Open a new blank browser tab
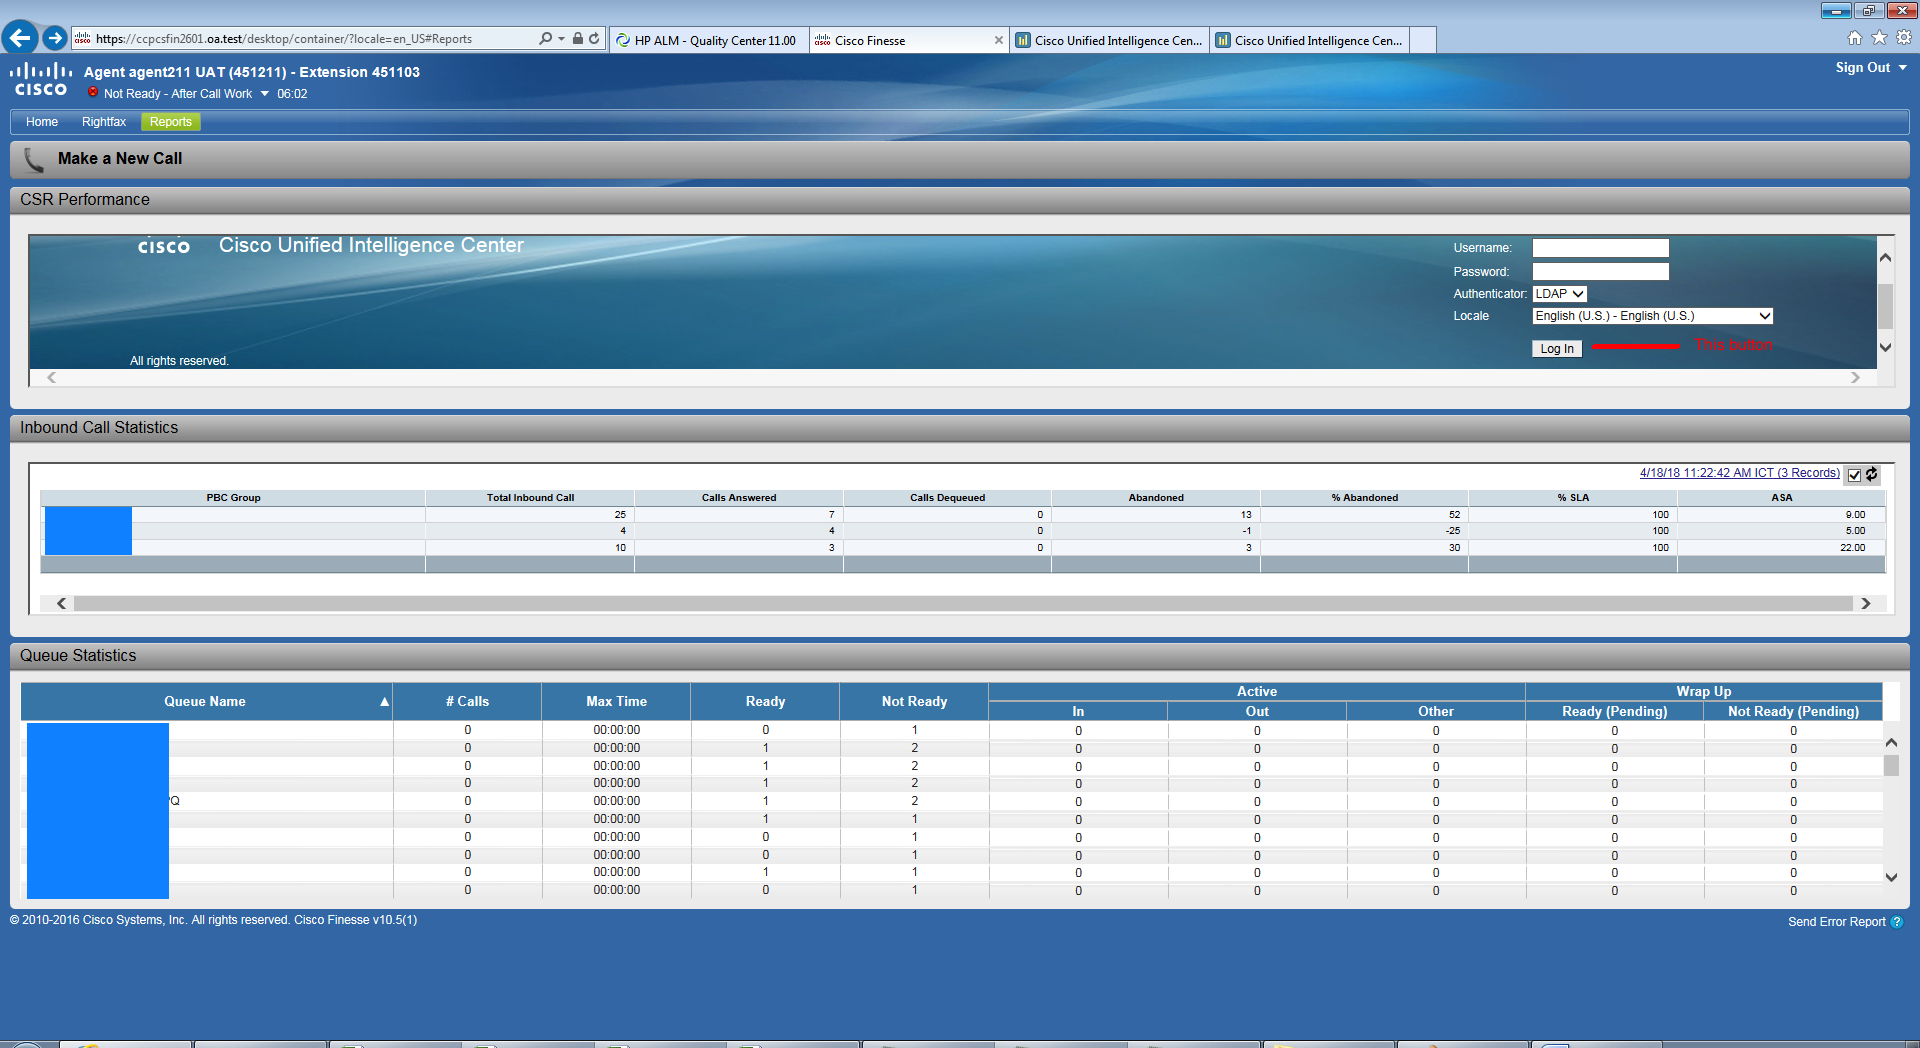Viewport: 1920px width, 1048px height. 1423,40
